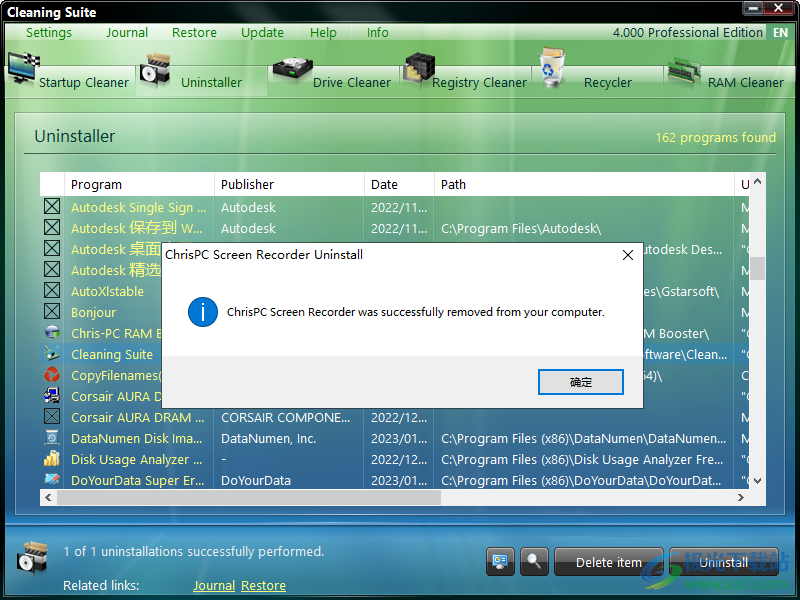The image size is (800, 600).
Task: Click vertical scrollbar up arrow
Action: point(758,181)
